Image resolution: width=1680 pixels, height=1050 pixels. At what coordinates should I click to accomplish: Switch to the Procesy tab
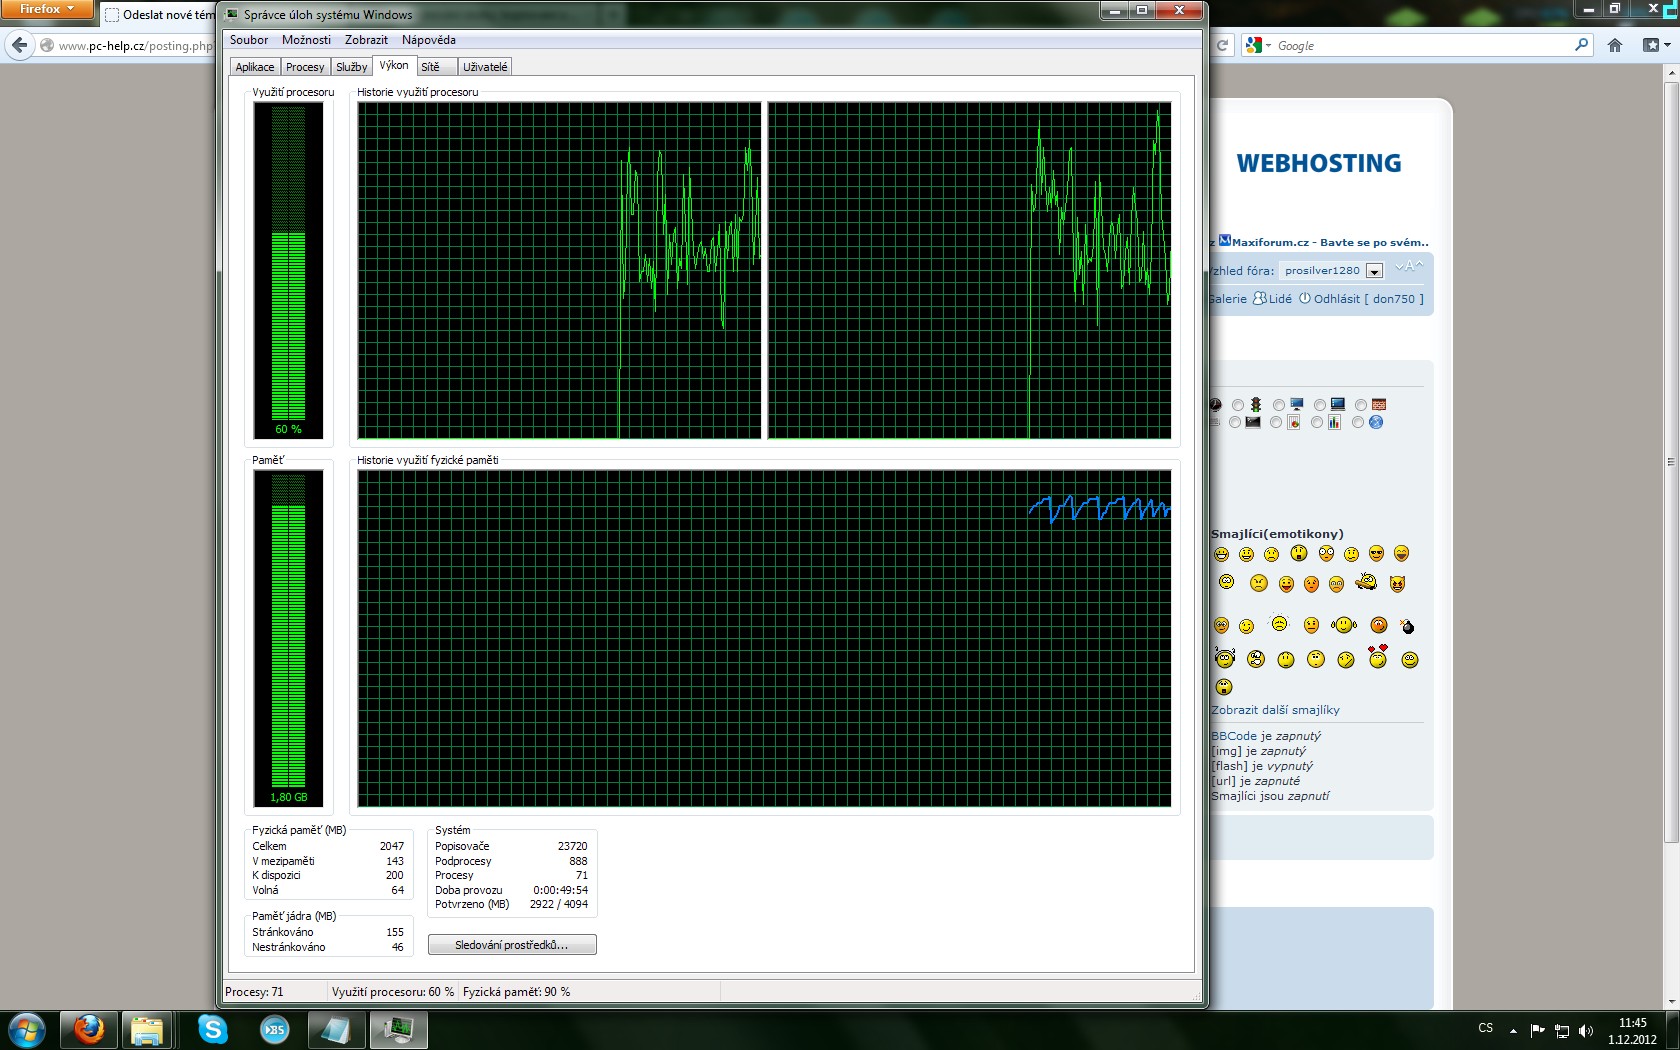[x=304, y=67]
